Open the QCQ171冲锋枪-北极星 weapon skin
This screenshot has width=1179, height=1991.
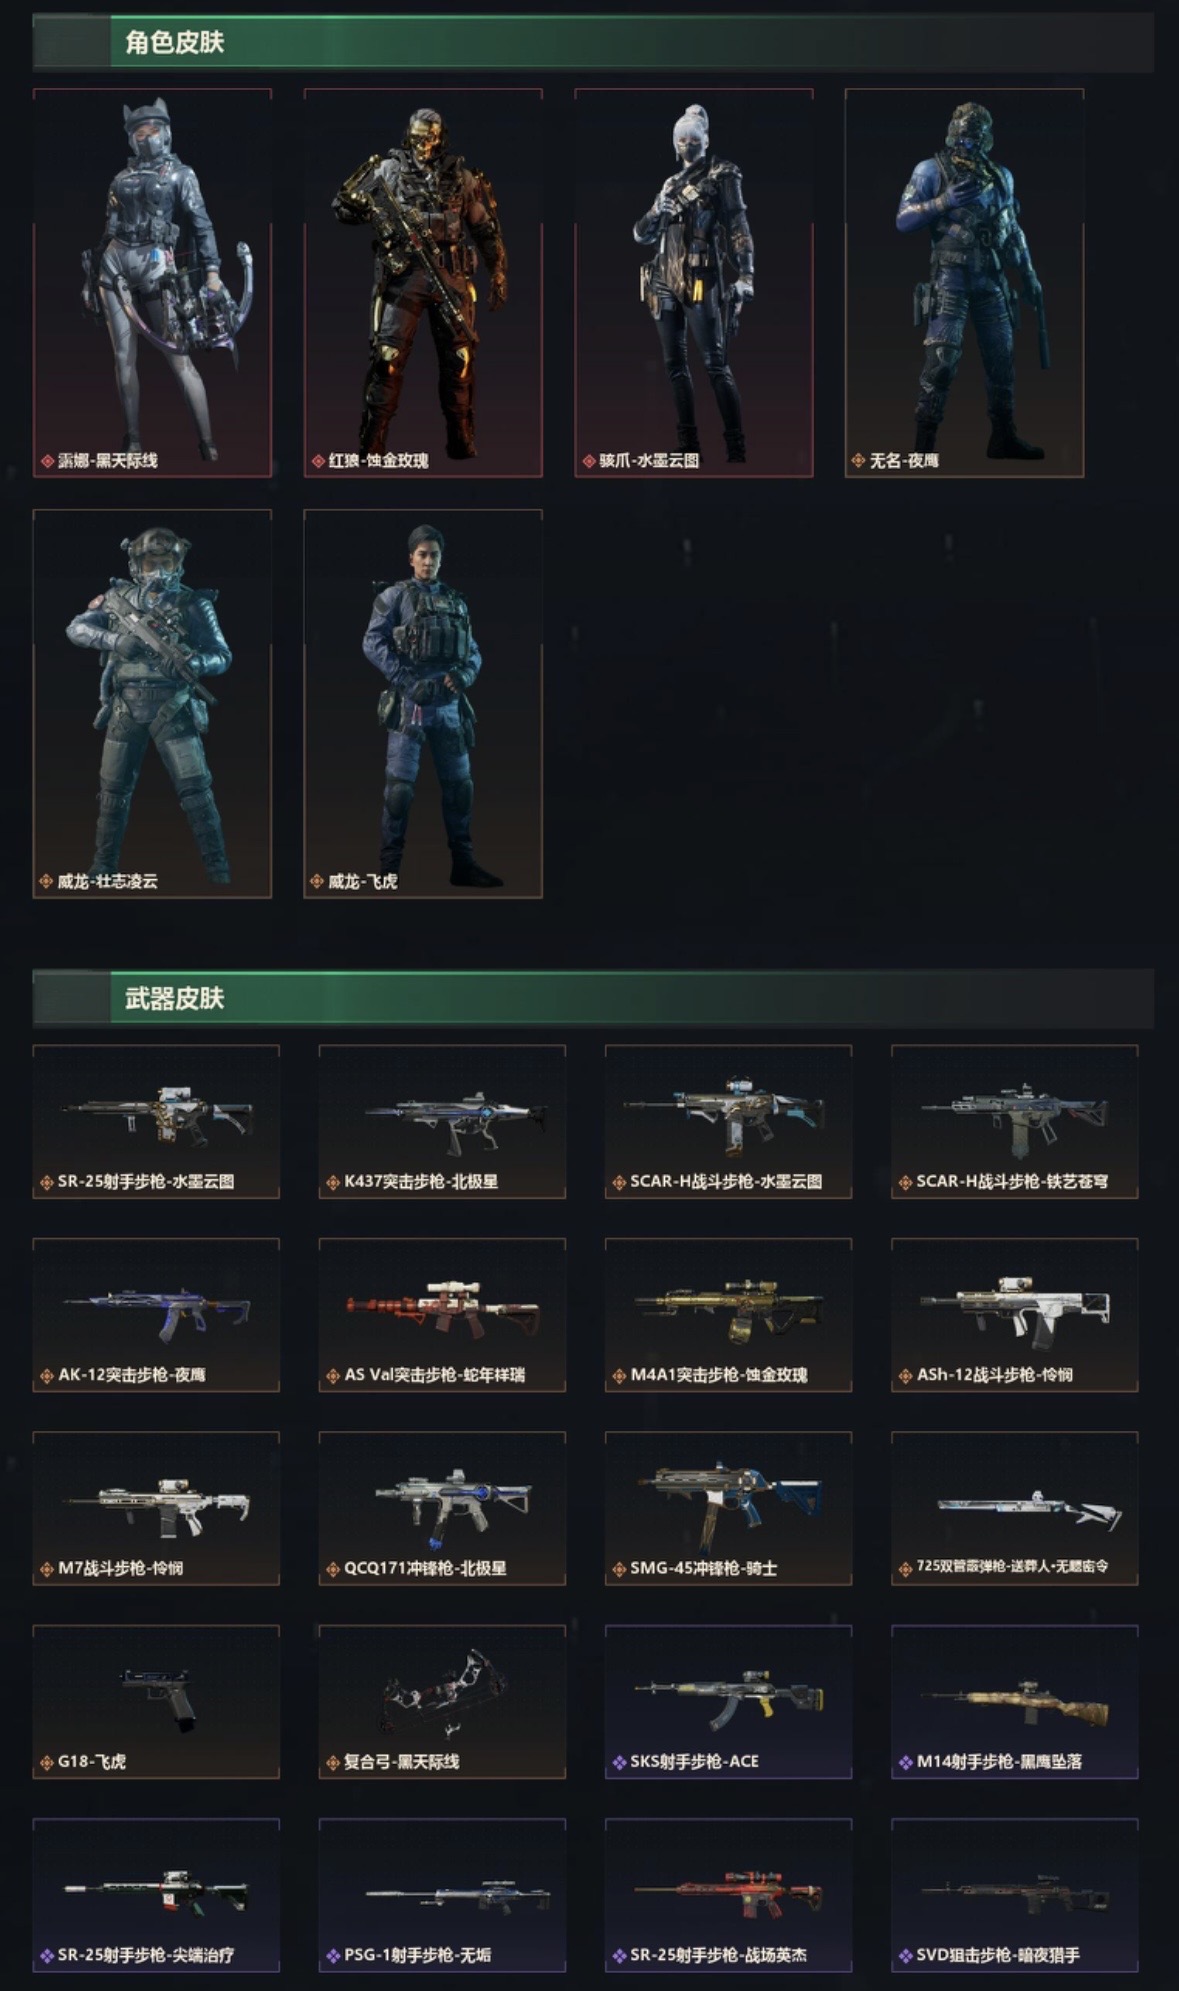tap(442, 1509)
